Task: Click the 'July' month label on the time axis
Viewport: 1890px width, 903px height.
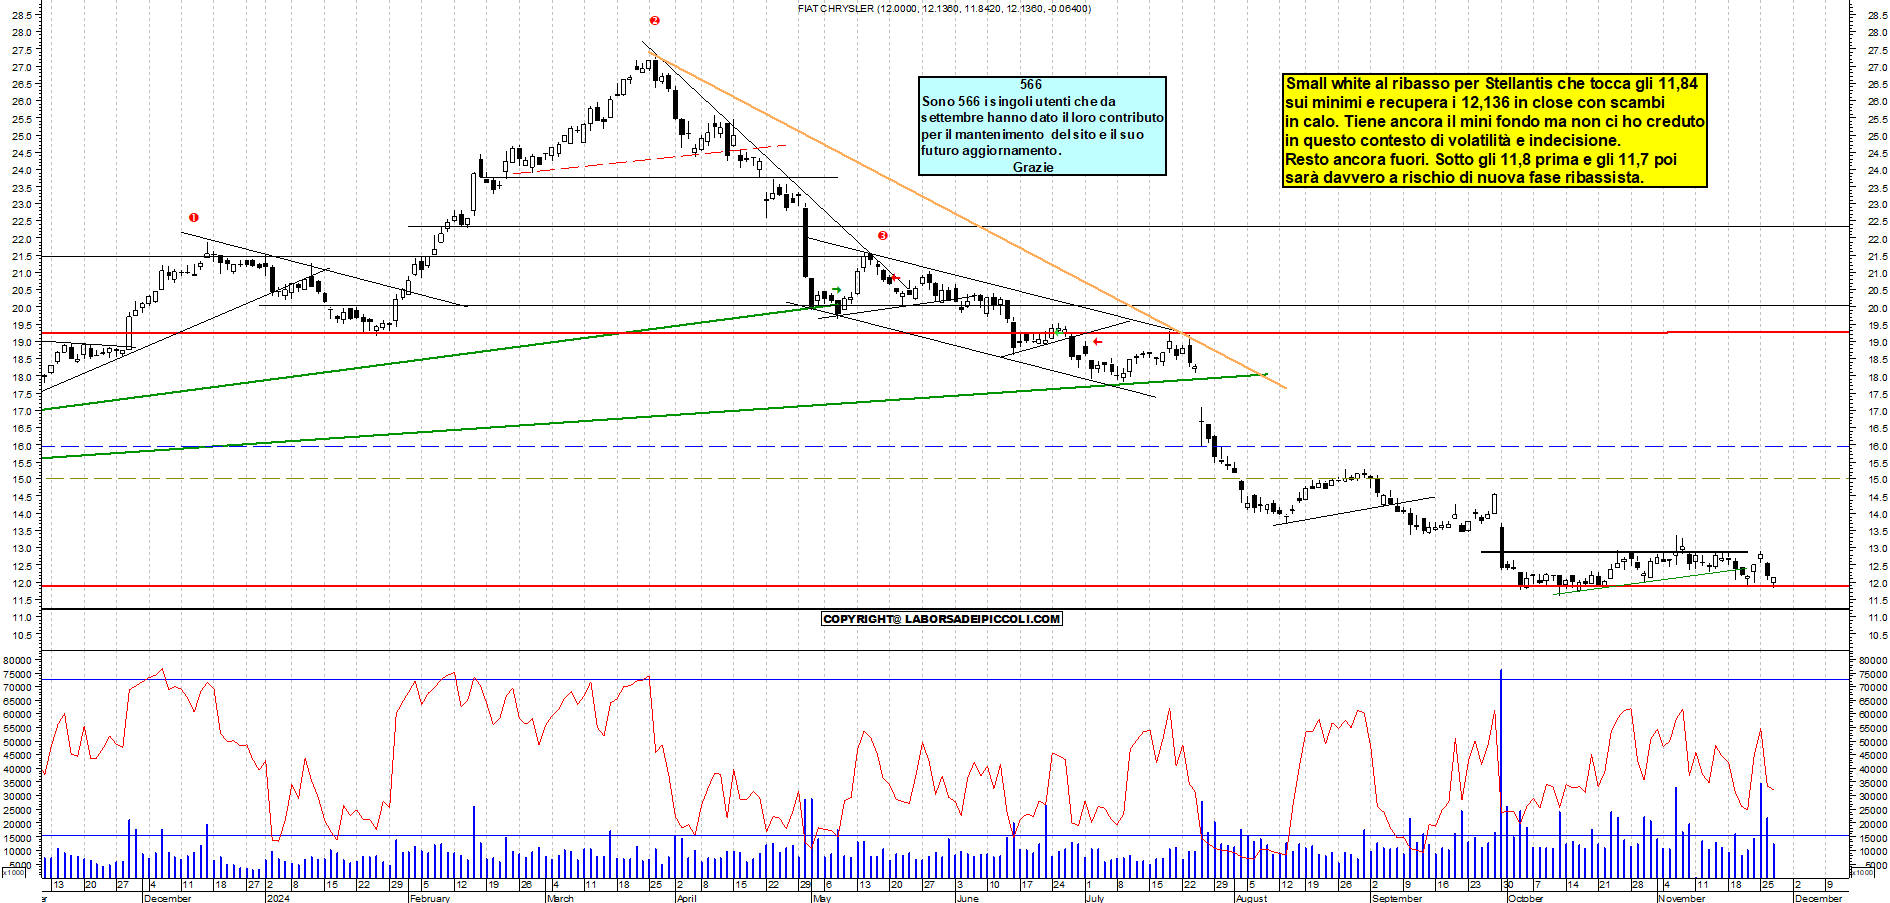Action: pos(1095,898)
